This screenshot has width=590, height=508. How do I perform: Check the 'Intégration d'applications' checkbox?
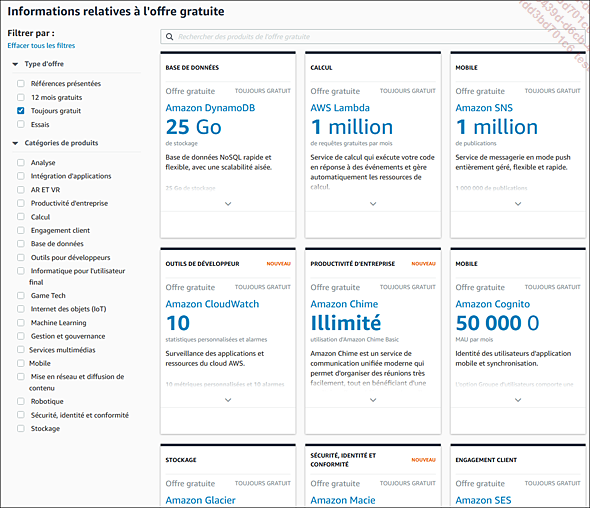21,176
